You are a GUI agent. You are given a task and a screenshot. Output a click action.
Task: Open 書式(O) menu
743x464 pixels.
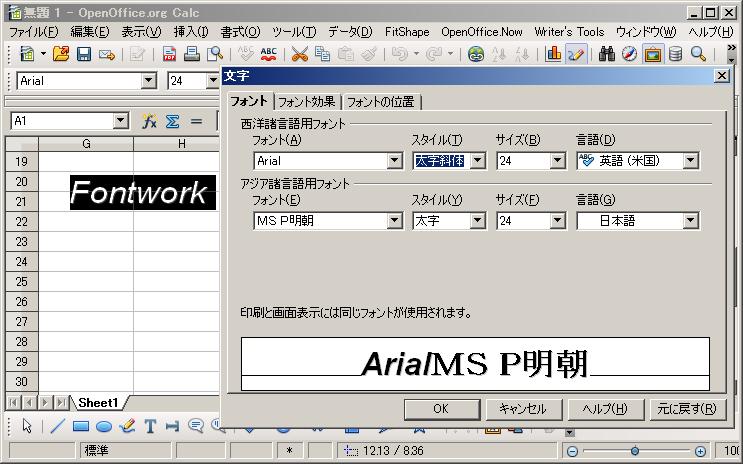coord(240,32)
